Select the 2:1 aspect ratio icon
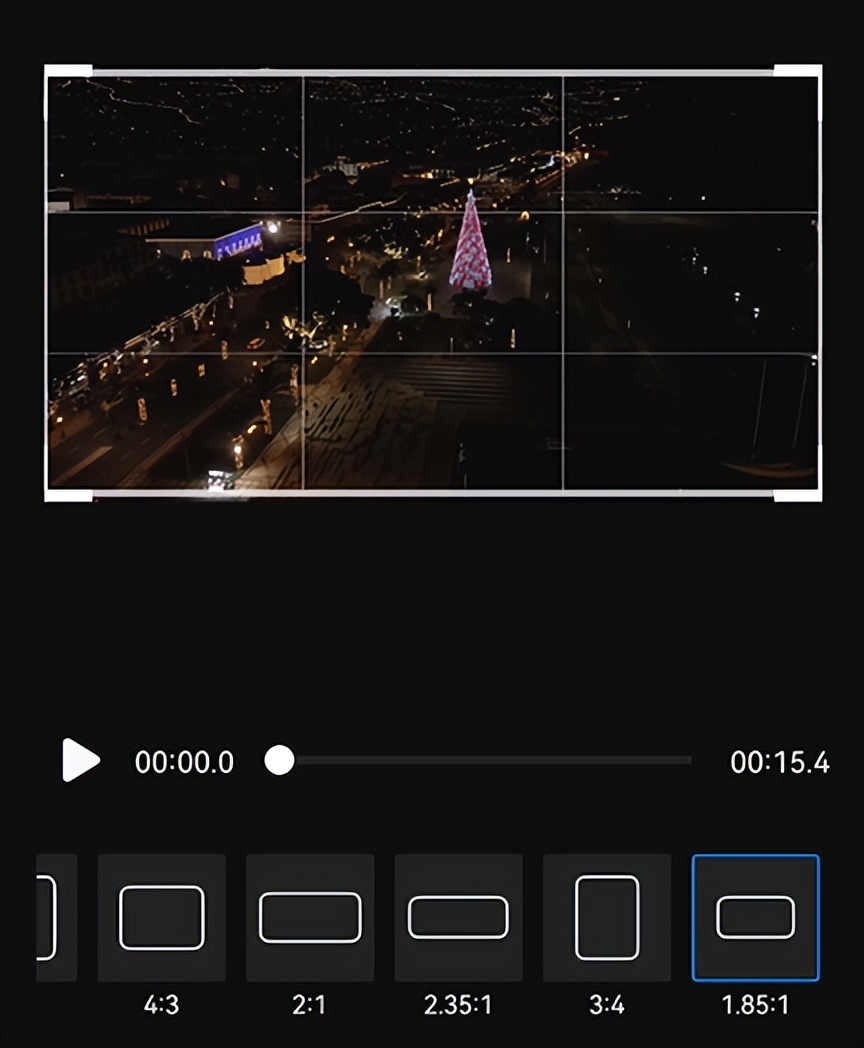This screenshot has width=864, height=1048. tap(310, 918)
